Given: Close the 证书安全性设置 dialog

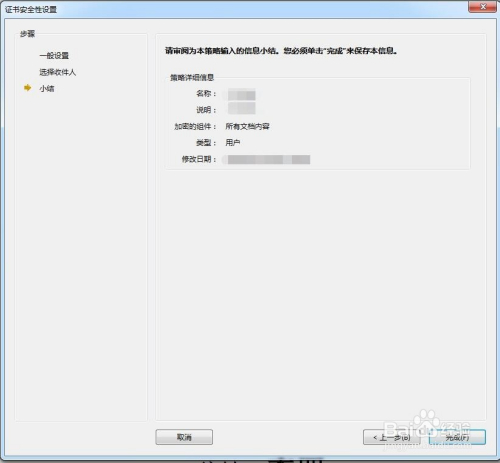Looking at the screenshot, I should coord(482,6).
